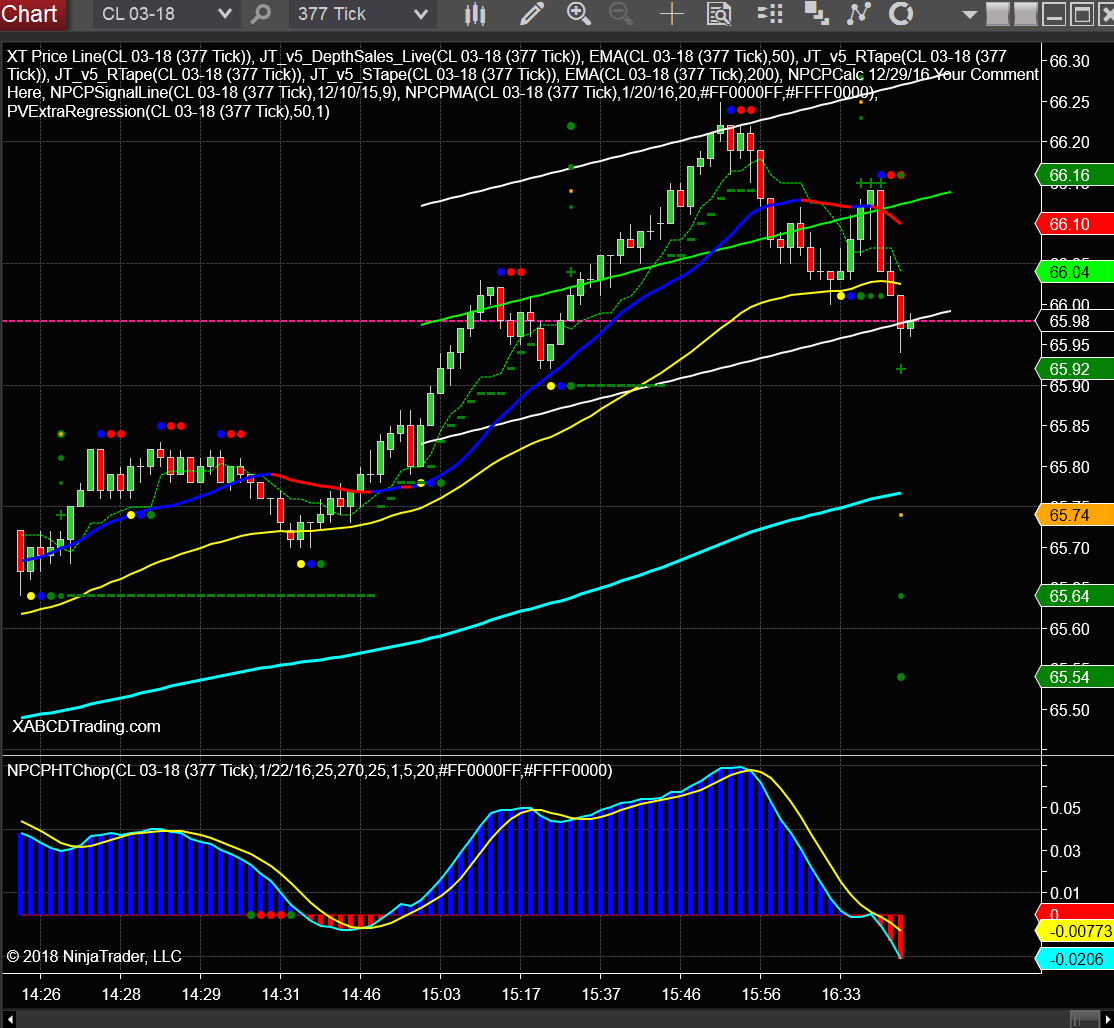Click the 15:03 time axis label
The image size is (1114, 1028).
441,994
